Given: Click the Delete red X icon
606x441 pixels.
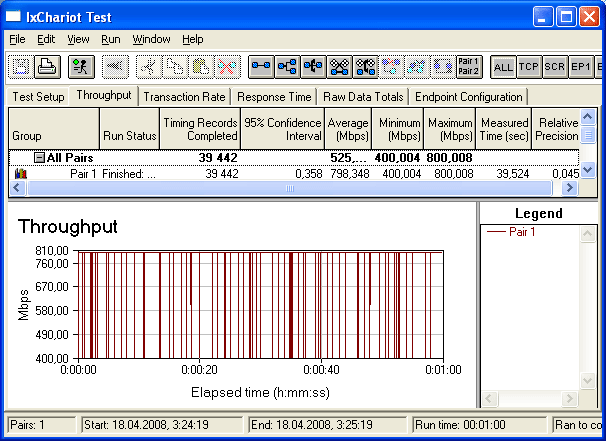Looking at the screenshot, I should [227, 66].
